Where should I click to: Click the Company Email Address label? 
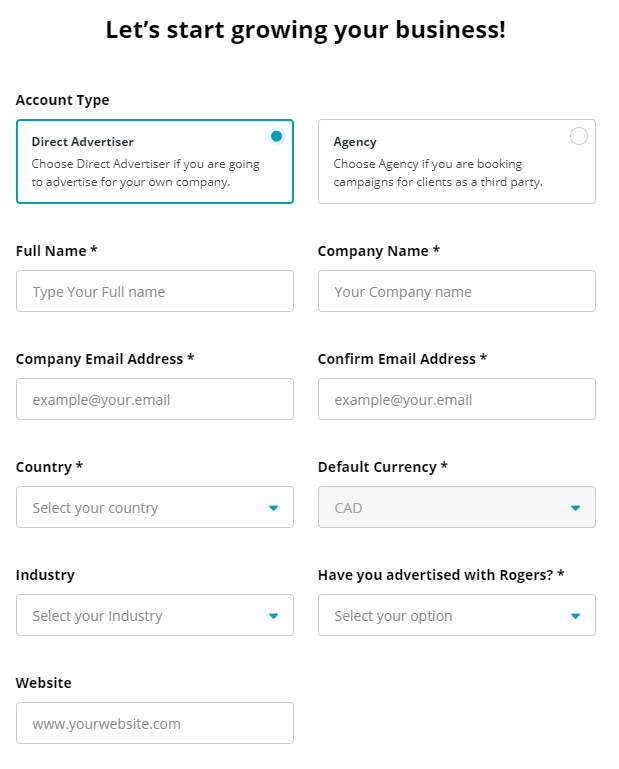(x=105, y=359)
